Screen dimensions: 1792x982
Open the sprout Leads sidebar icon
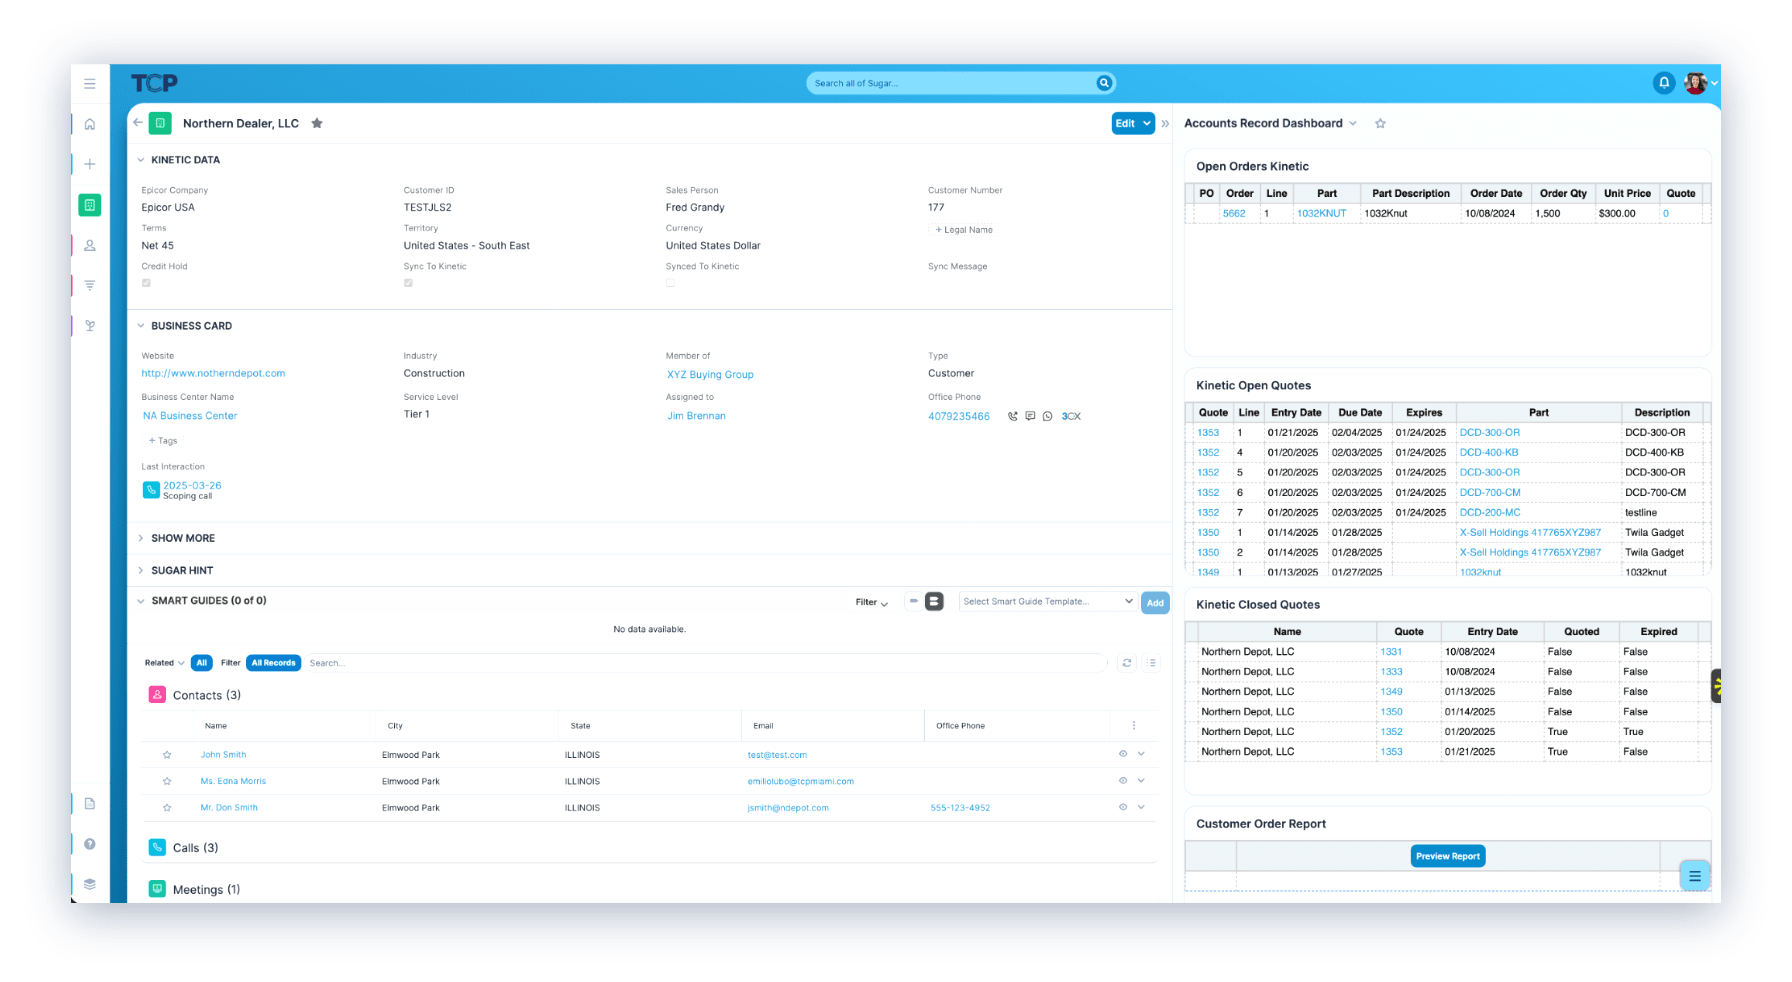90,325
